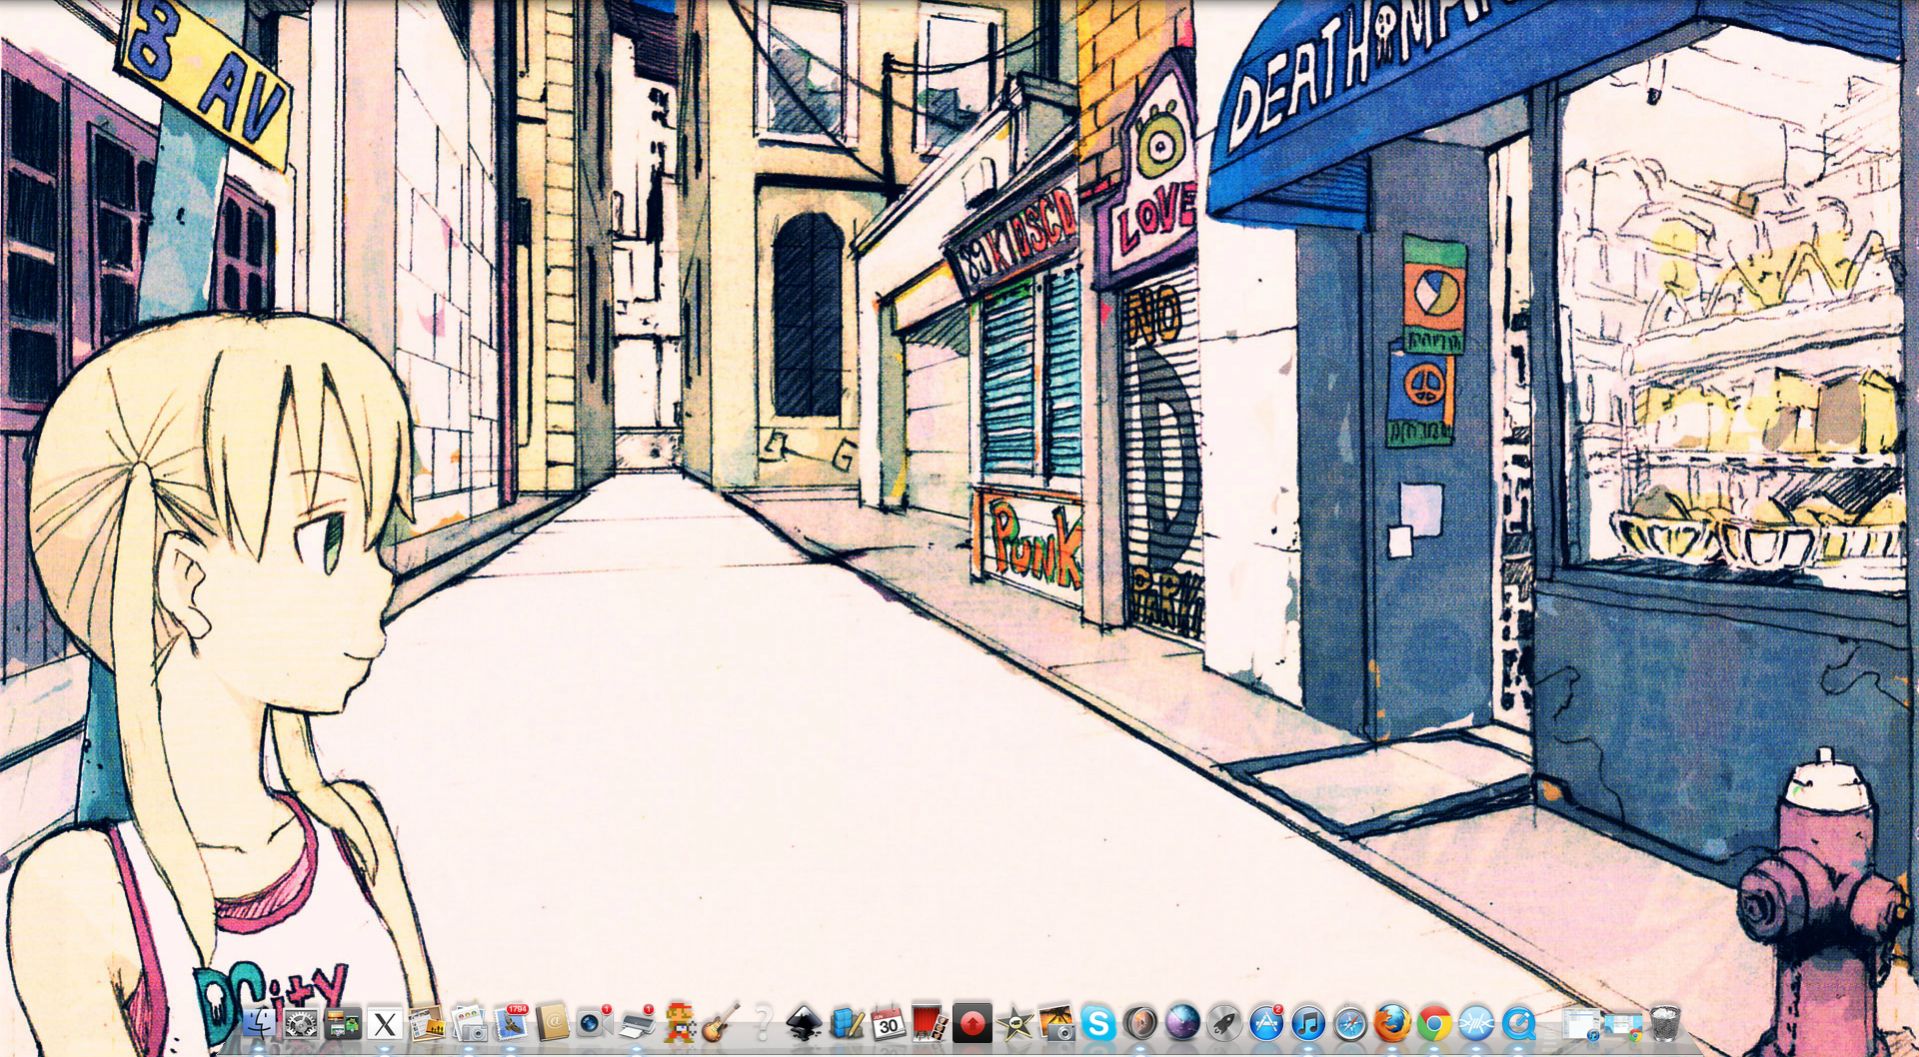Open Finder from the dock
Viewport: 1919px width, 1057px height.
click(x=258, y=1023)
